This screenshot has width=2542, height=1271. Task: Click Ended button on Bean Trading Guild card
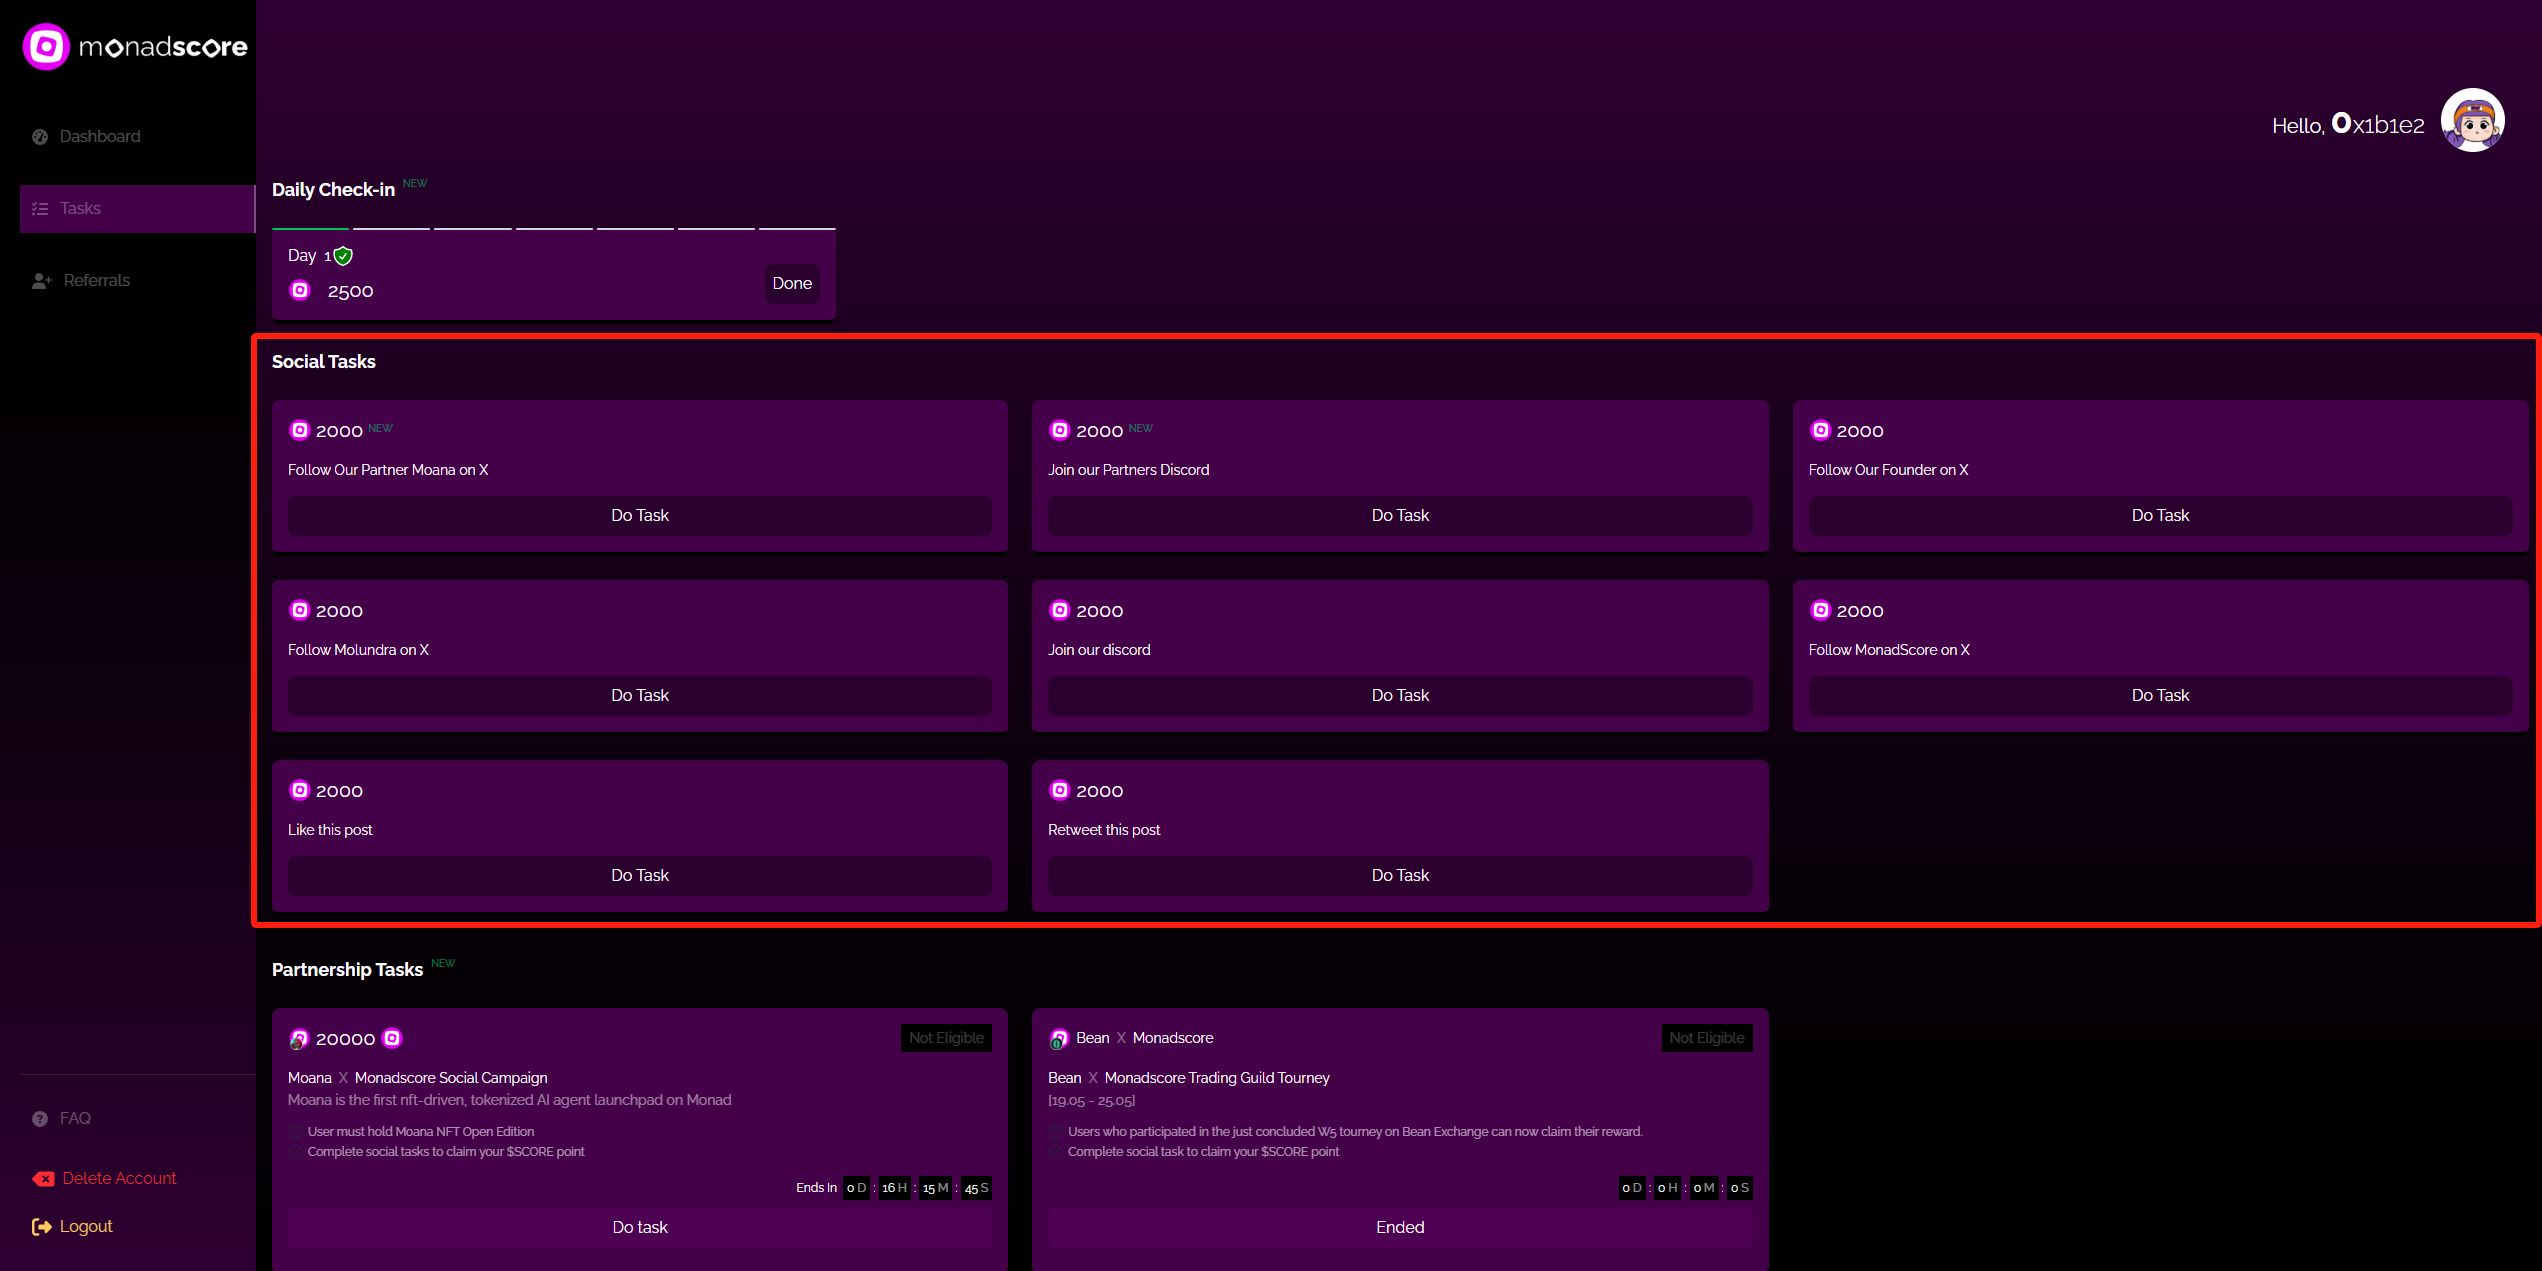1400,1228
